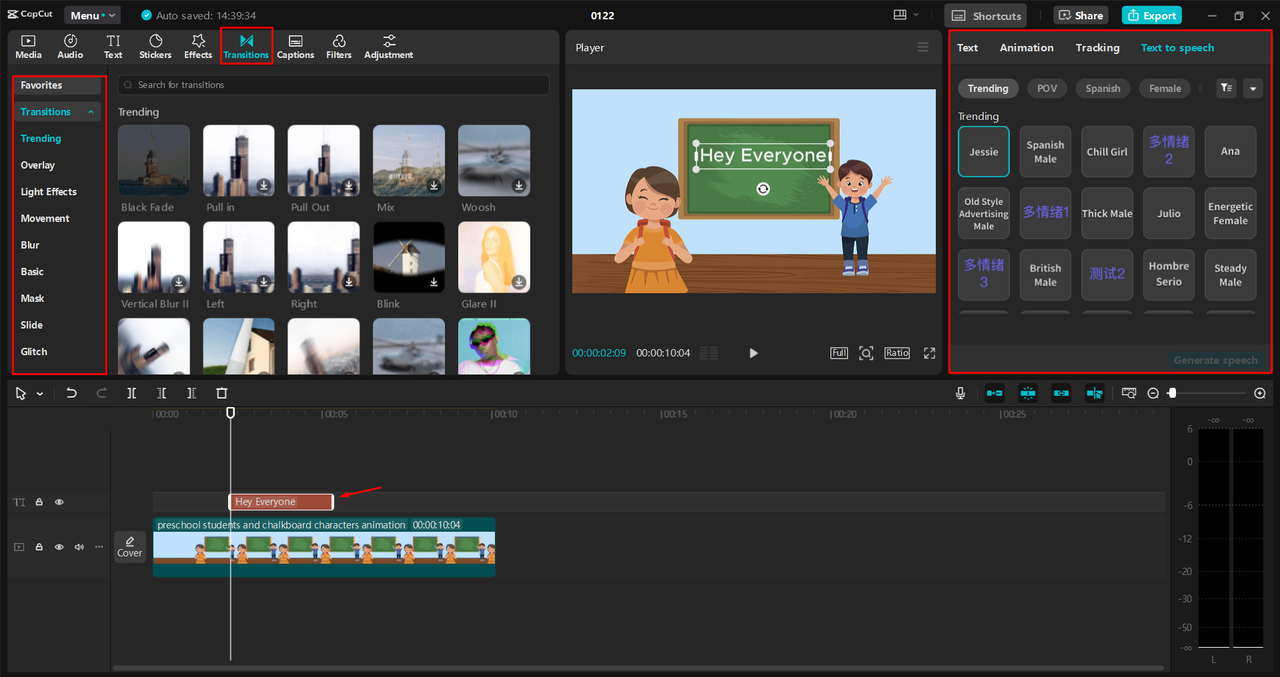
Task: Click the rotate handle under the text box
Action: point(763,188)
